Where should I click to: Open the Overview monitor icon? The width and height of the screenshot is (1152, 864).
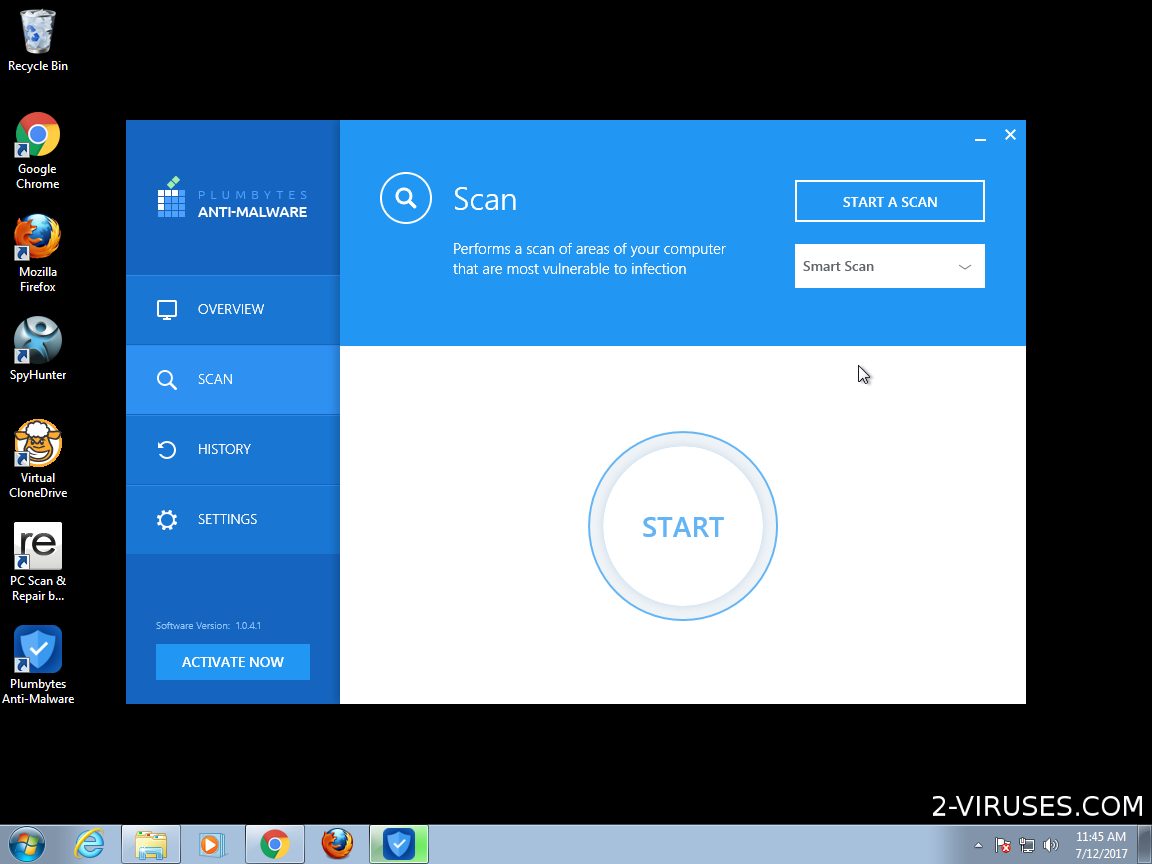coord(166,309)
